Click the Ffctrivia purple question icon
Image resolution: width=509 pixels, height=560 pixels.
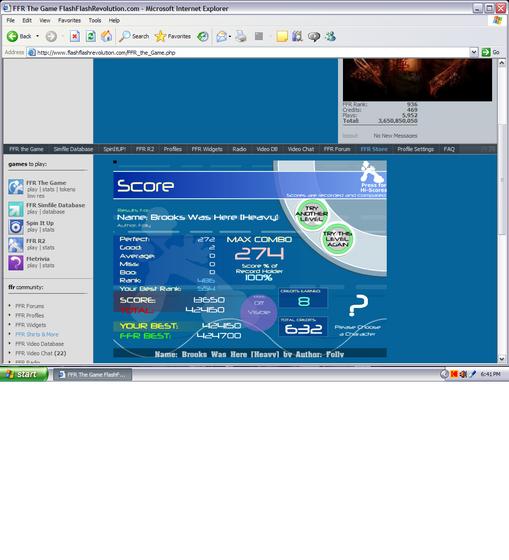pos(16,263)
